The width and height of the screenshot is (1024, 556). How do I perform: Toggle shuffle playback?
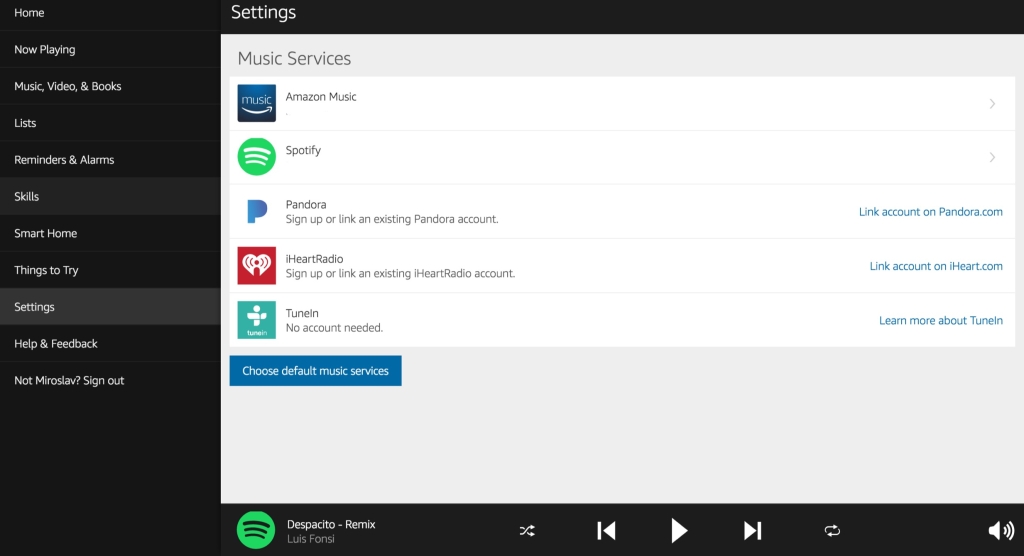tap(527, 531)
